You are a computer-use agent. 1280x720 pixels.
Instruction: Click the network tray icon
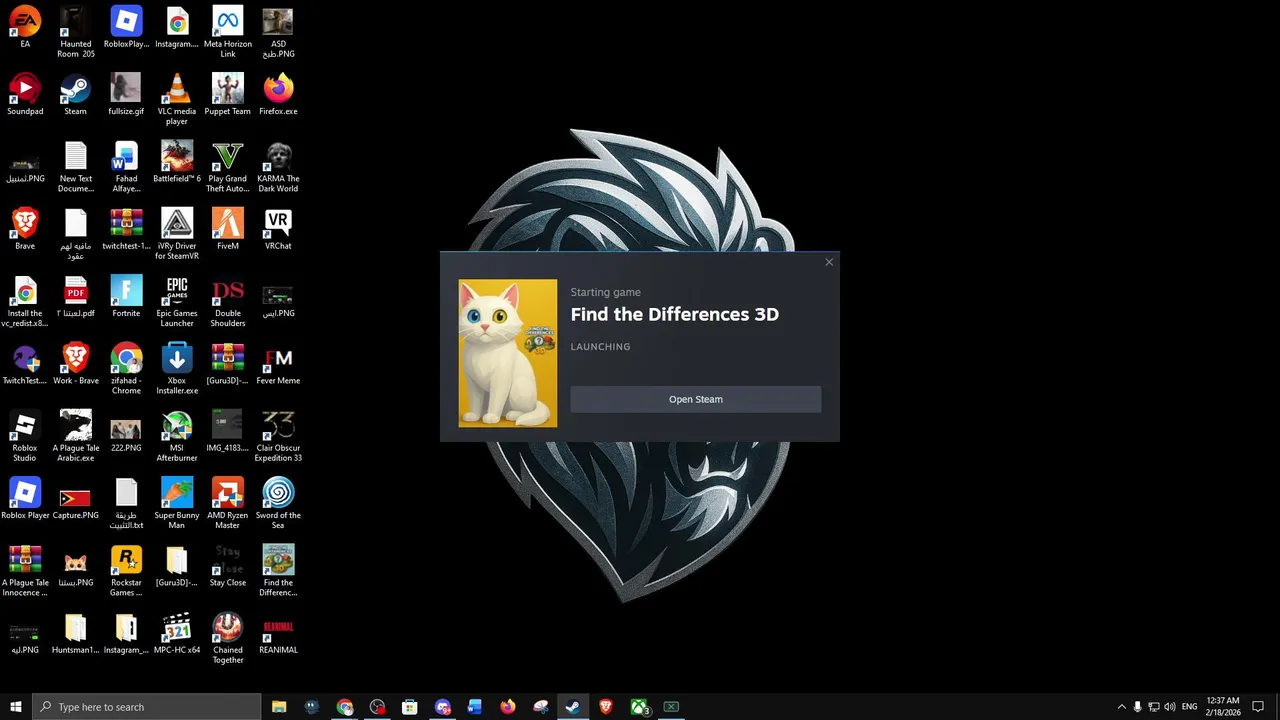coord(1153,707)
